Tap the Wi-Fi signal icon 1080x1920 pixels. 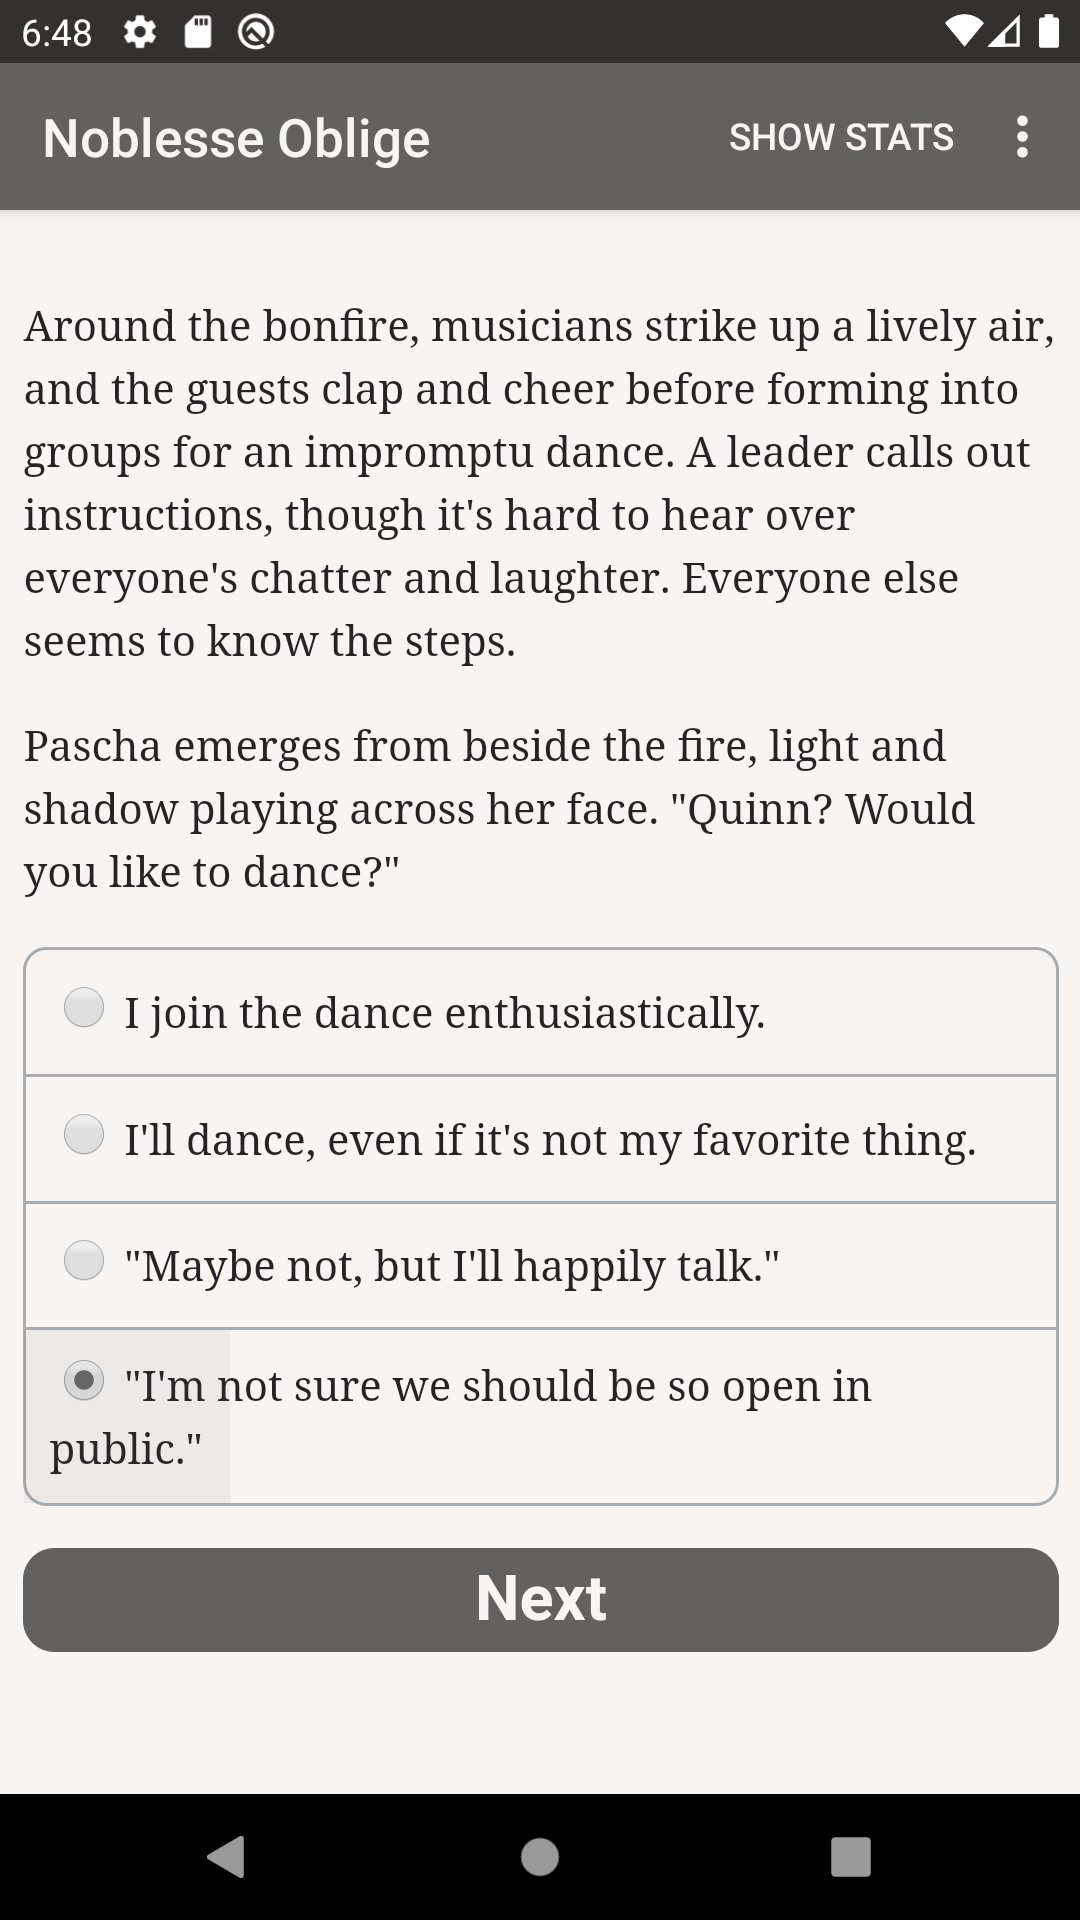[963, 33]
